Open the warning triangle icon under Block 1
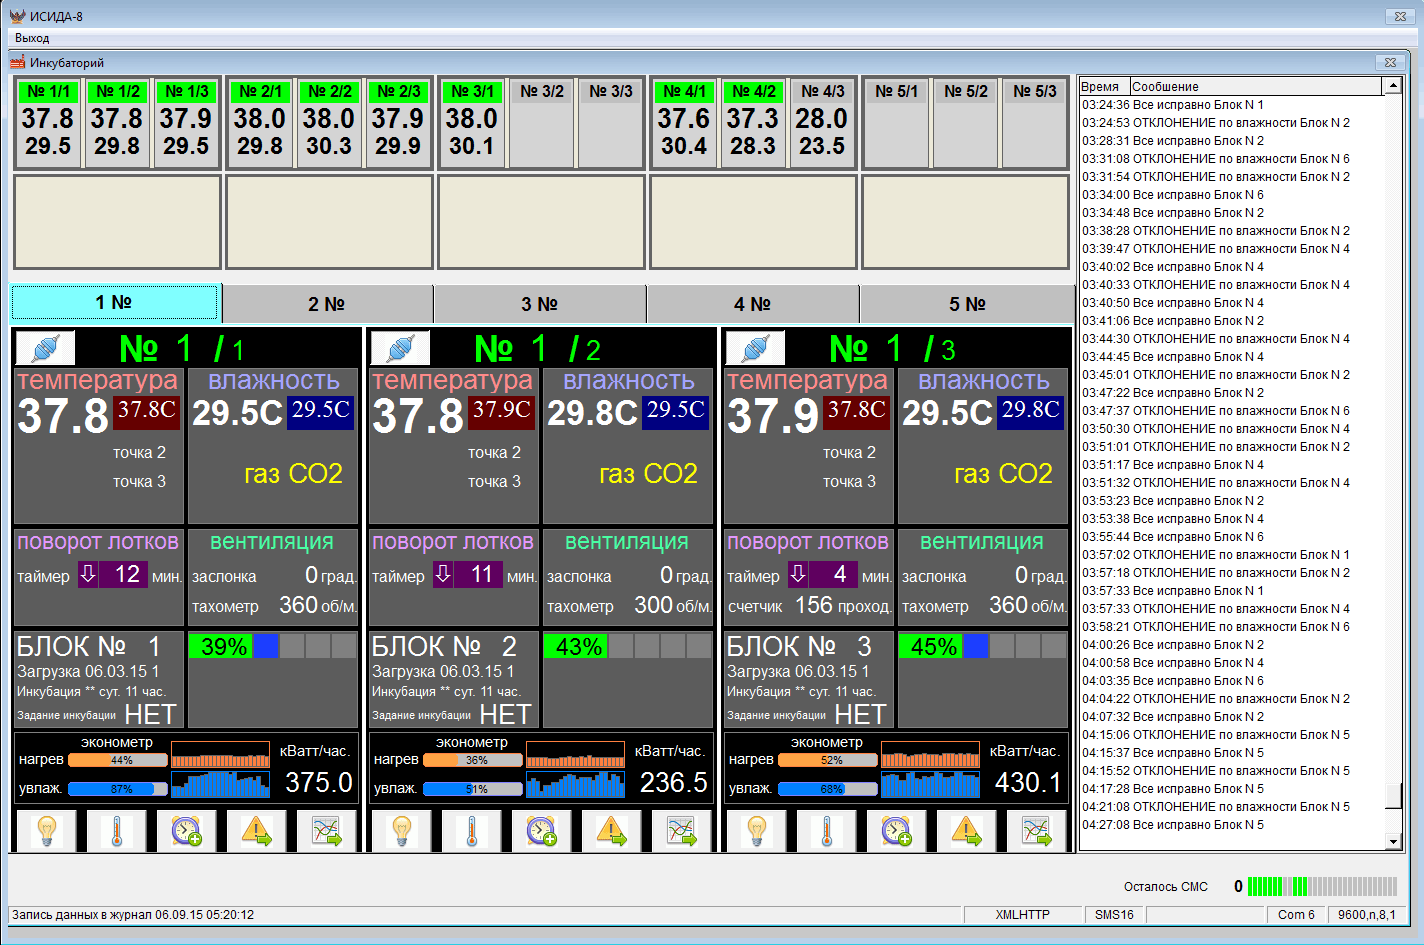1424x945 pixels. (256, 830)
